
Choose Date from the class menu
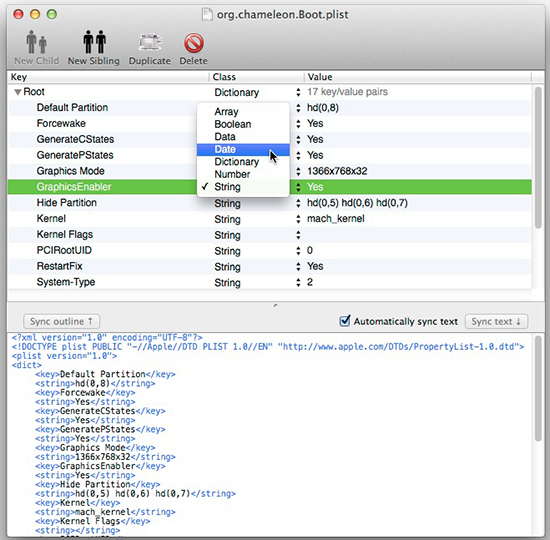point(243,149)
